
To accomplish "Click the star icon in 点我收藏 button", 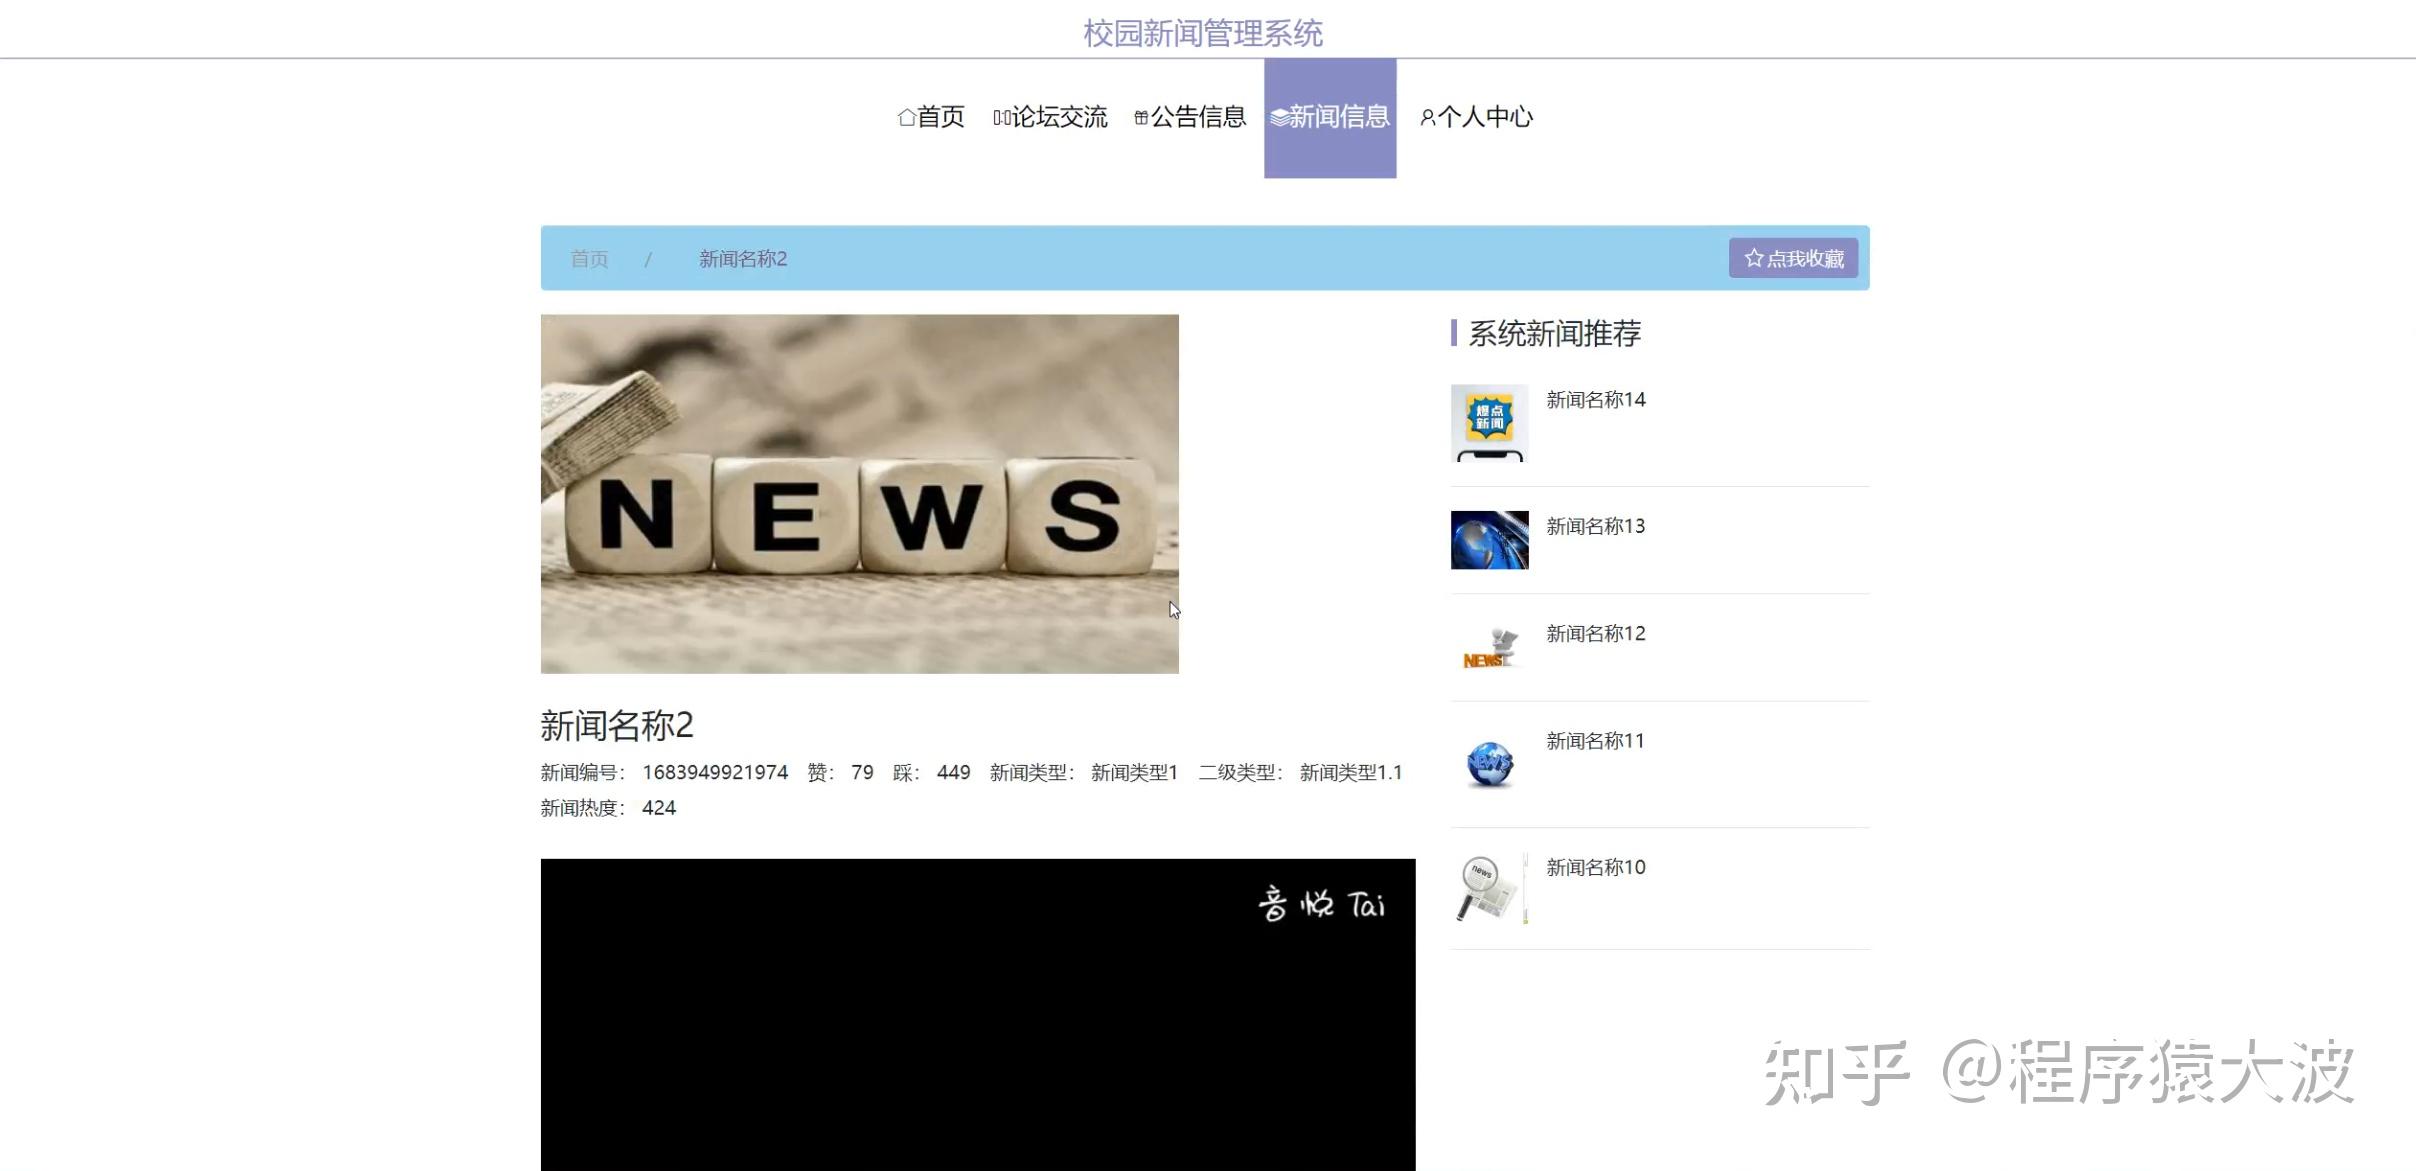I will (1753, 259).
